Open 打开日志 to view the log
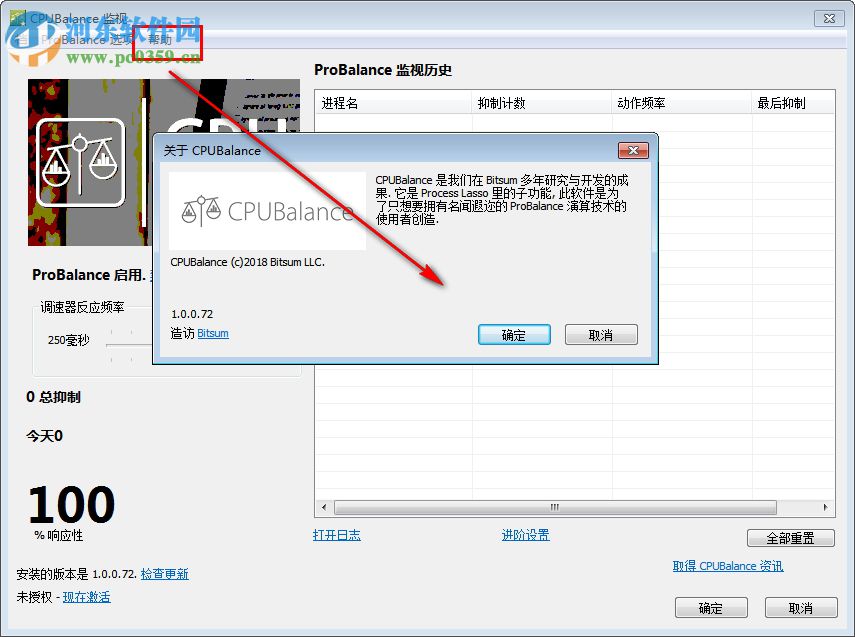855x637 pixels. (x=337, y=535)
